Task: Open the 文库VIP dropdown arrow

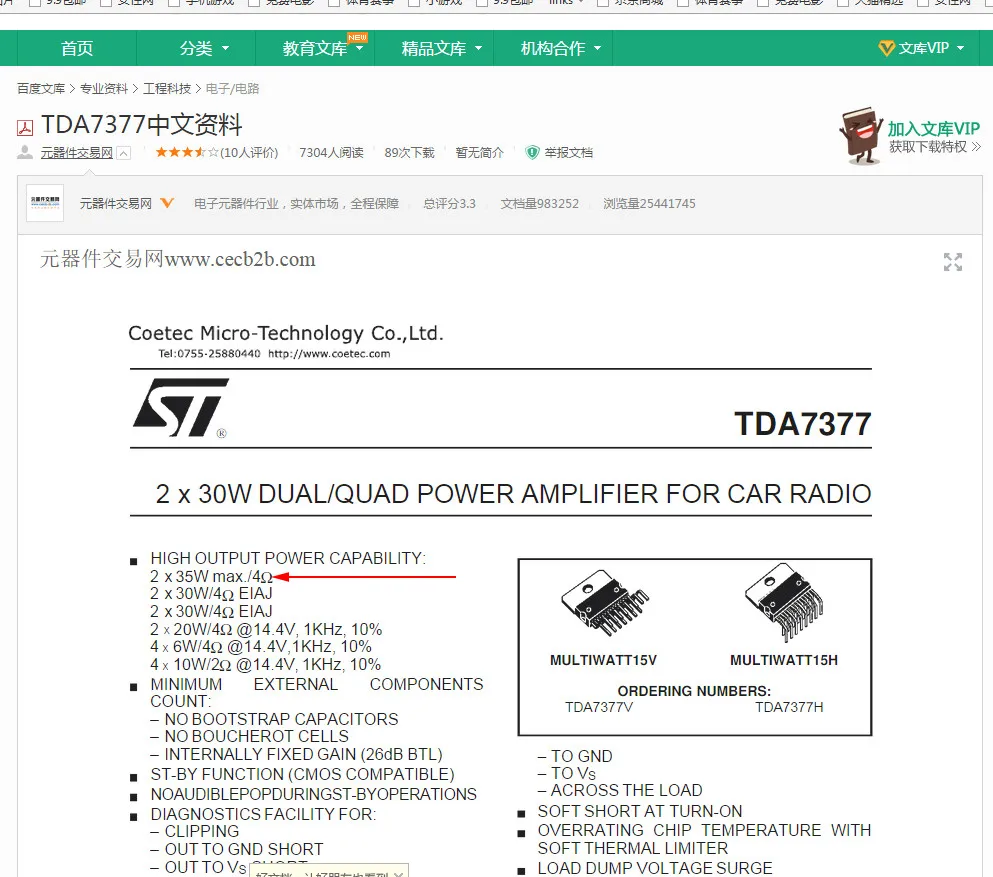Action: [960, 48]
